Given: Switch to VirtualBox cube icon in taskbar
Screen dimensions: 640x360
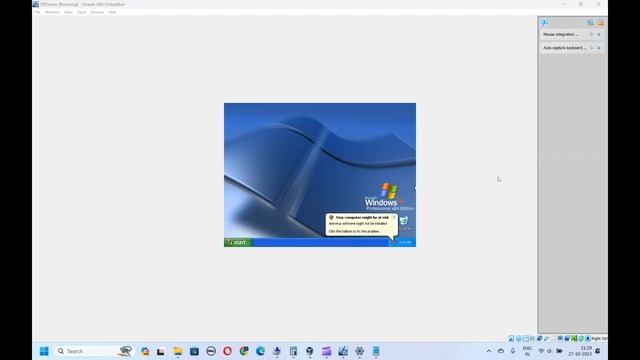Looking at the screenshot, I should tap(310, 351).
